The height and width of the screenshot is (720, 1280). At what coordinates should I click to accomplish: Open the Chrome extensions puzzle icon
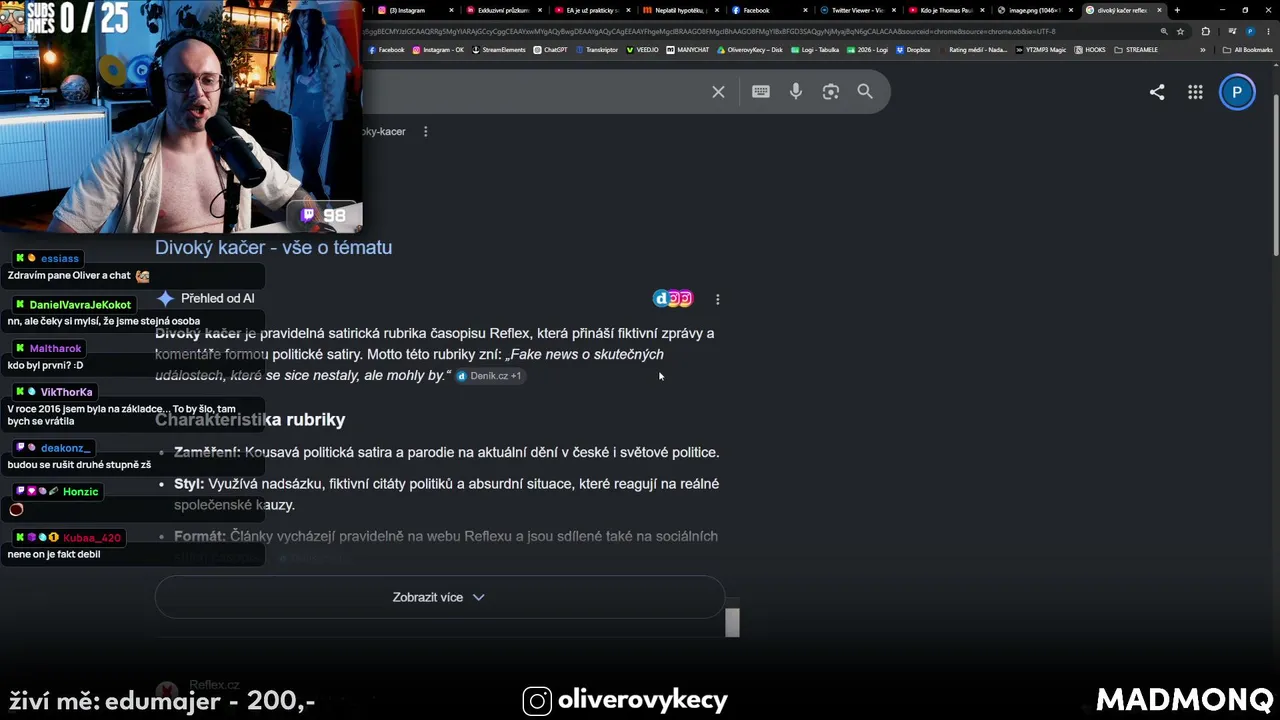[1205, 31]
